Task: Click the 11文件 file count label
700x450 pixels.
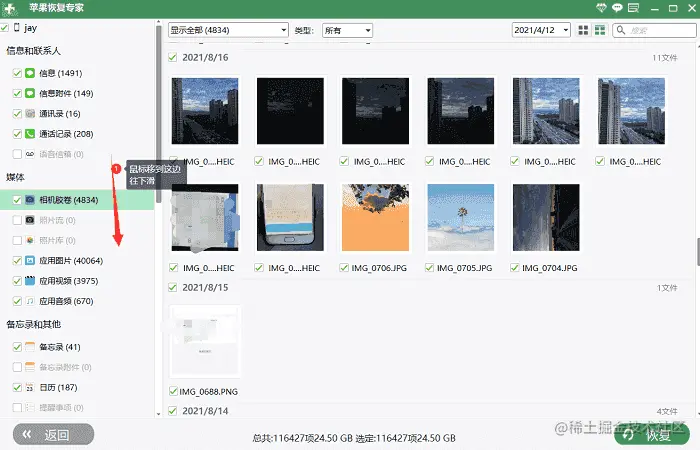Action: [665, 58]
